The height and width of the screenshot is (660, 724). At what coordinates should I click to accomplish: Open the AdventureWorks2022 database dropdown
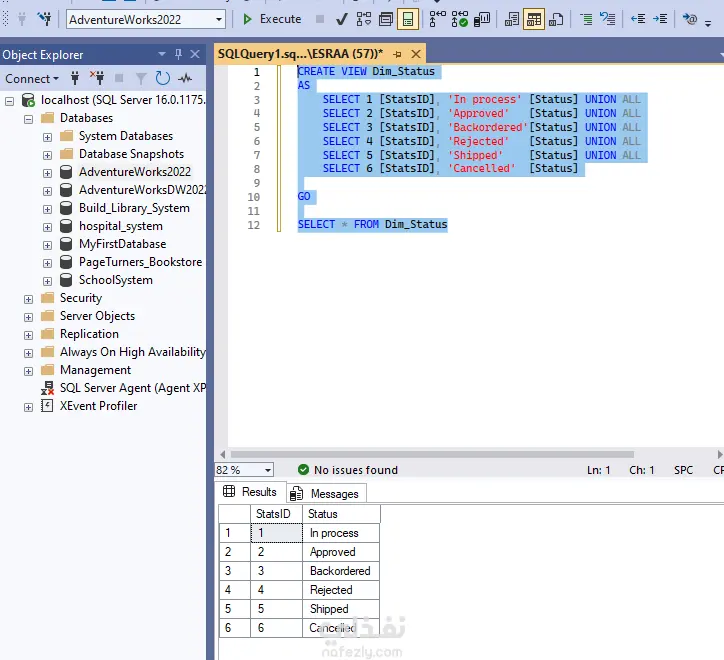coord(218,19)
